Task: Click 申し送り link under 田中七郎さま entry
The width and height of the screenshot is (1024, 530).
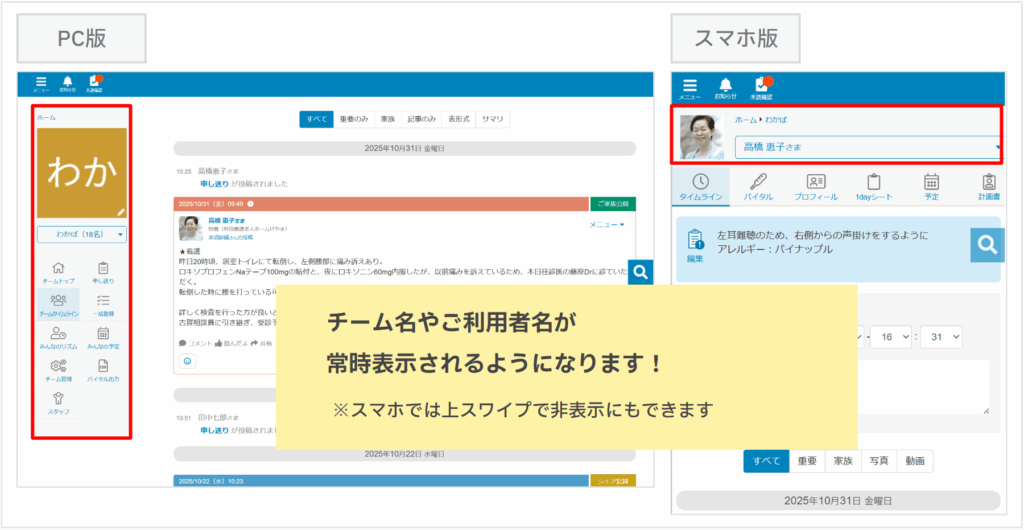Action: tap(214, 431)
